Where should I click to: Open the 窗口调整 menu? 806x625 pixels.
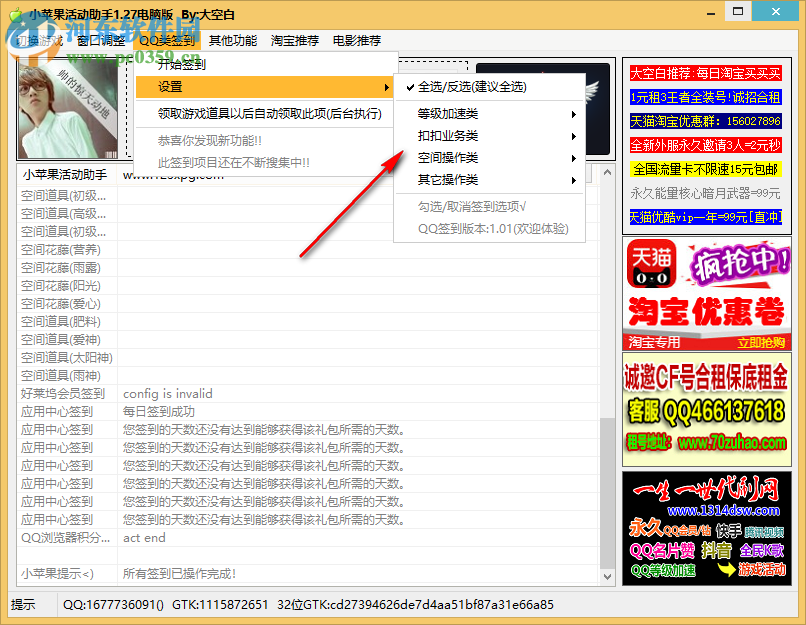101,41
